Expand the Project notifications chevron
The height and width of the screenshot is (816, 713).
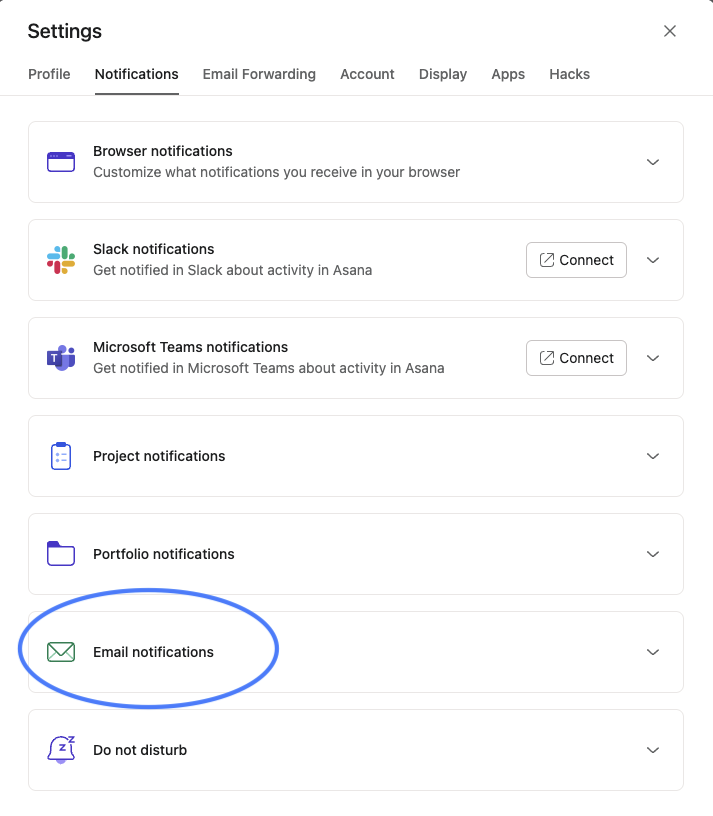653,456
